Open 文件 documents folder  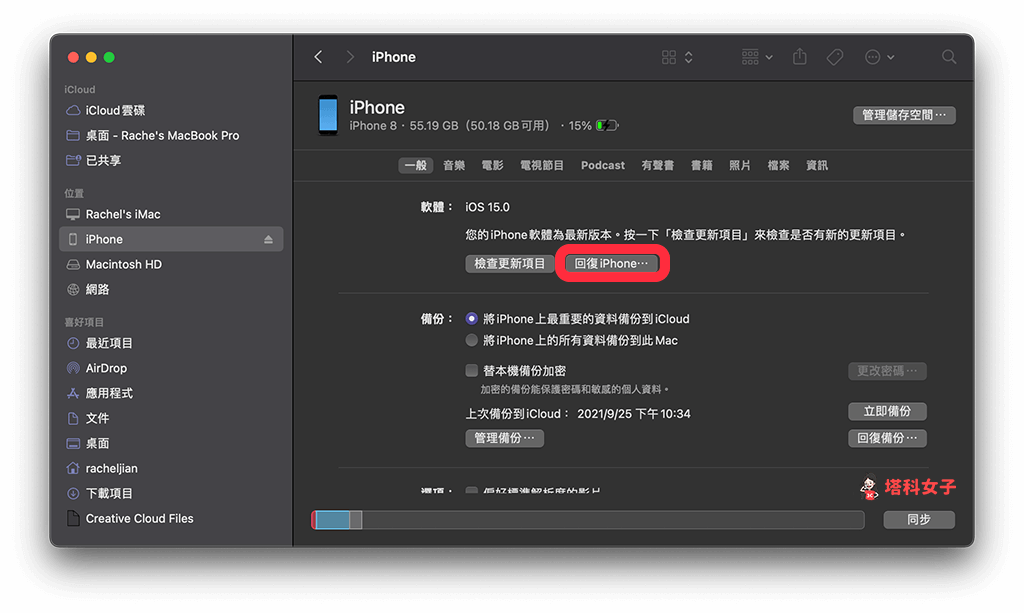click(x=88, y=418)
